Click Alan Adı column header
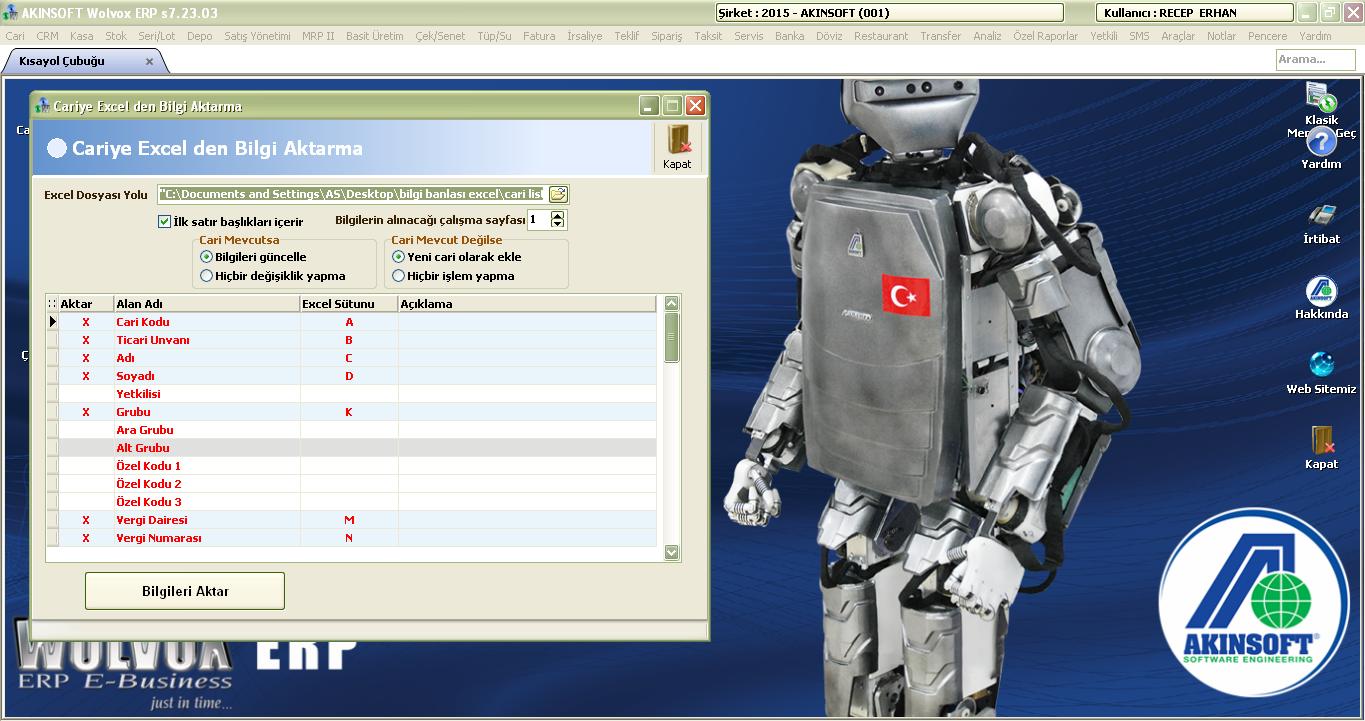Viewport: 1365px width, 721px height. pos(206,304)
